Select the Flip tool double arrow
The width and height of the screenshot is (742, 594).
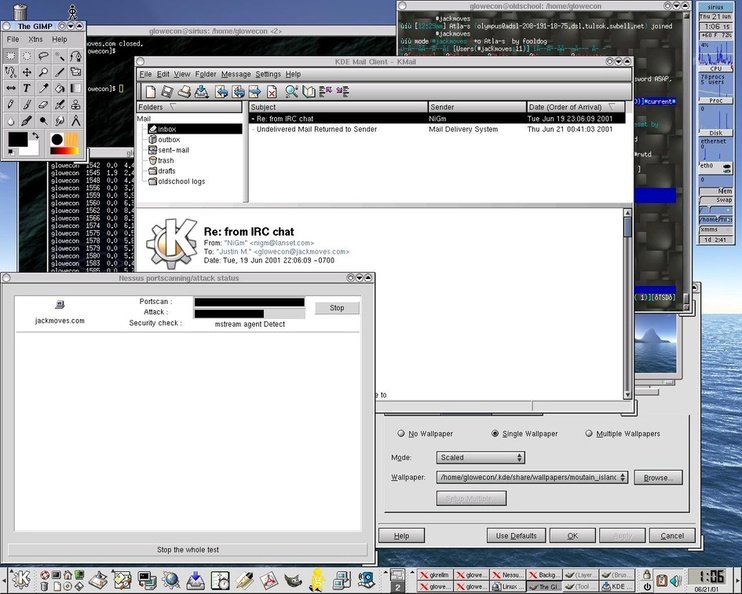coord(10,88)
